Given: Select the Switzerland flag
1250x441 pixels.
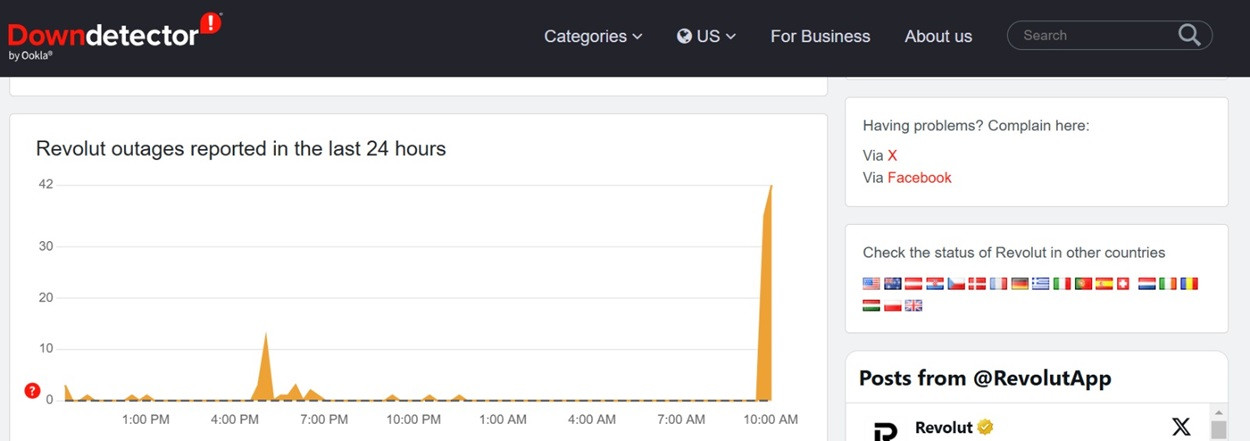Looking at the screenshot, I should (1123, 284).
